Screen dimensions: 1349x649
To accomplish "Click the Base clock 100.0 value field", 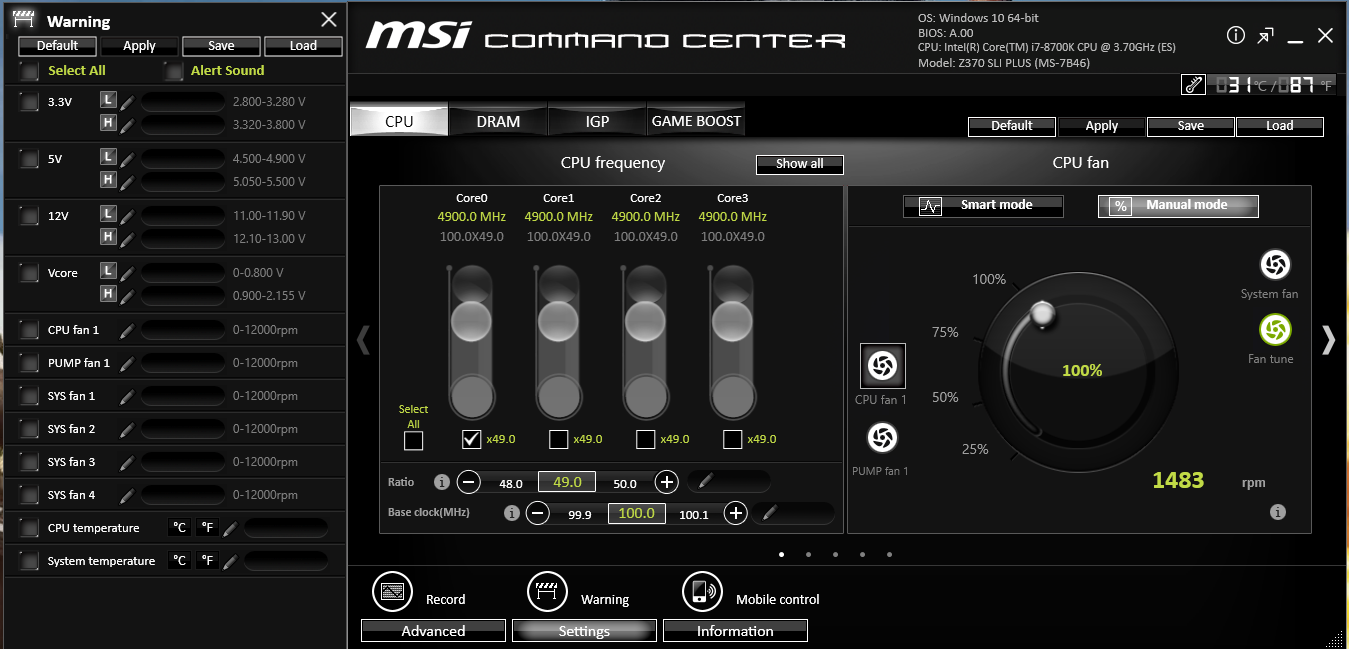I will tap(636, 513).
